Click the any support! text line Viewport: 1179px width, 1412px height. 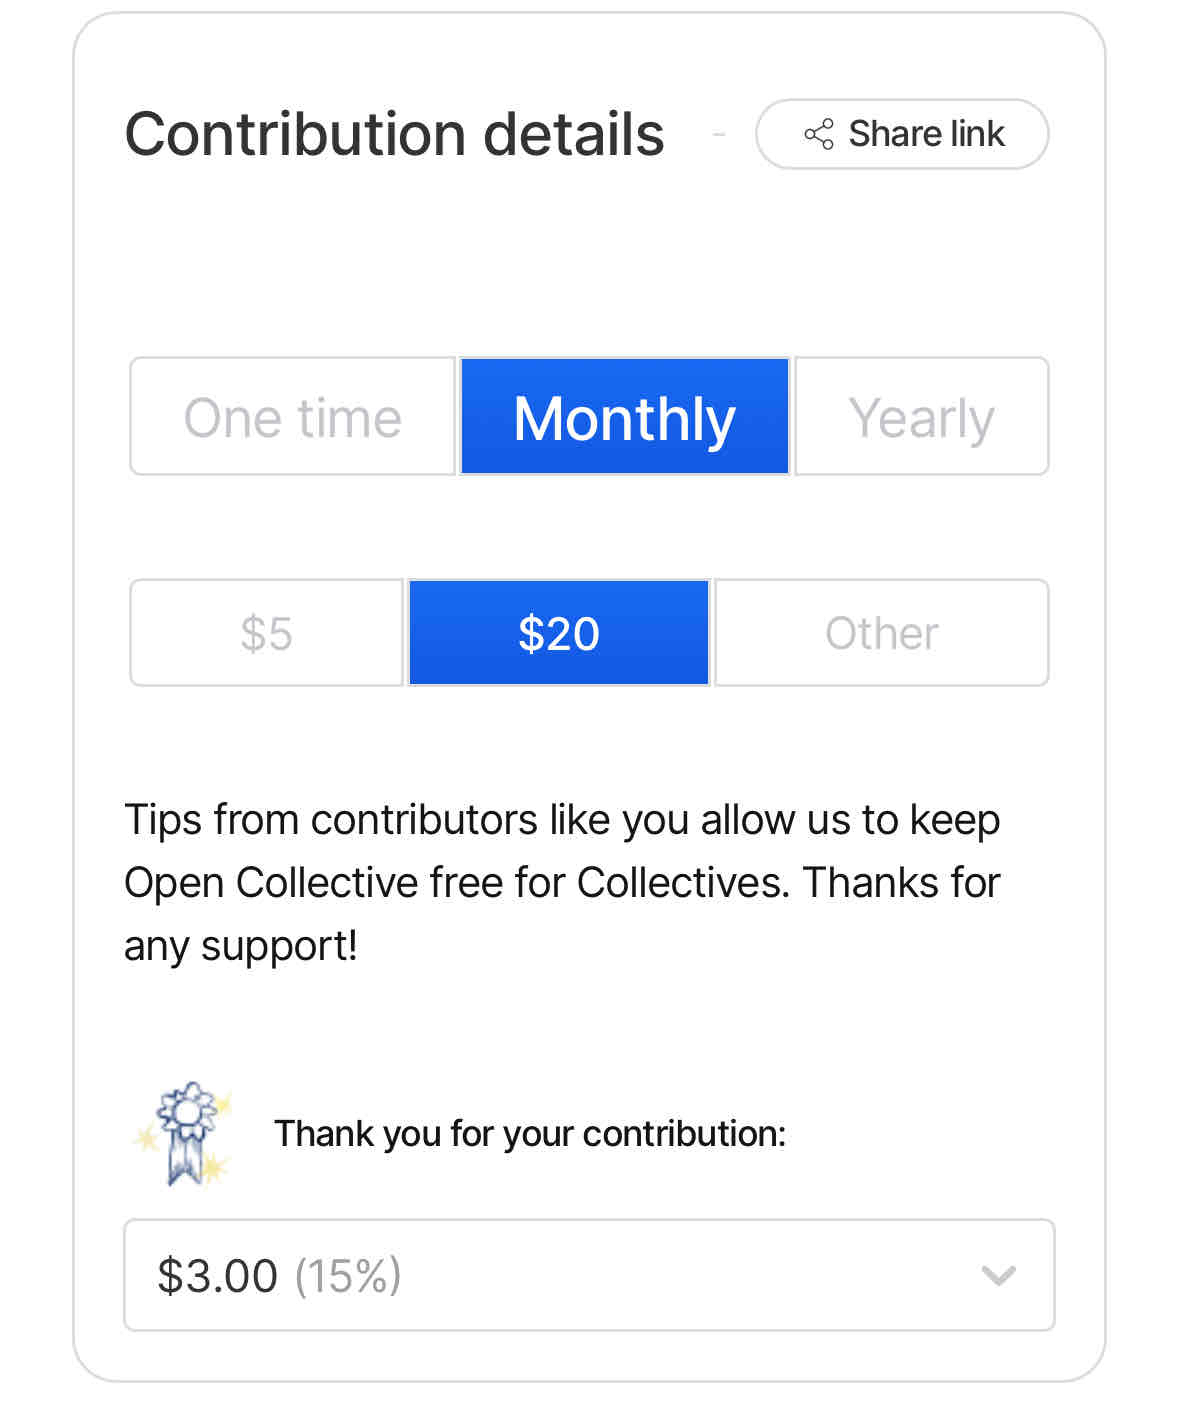coord(241,946)
